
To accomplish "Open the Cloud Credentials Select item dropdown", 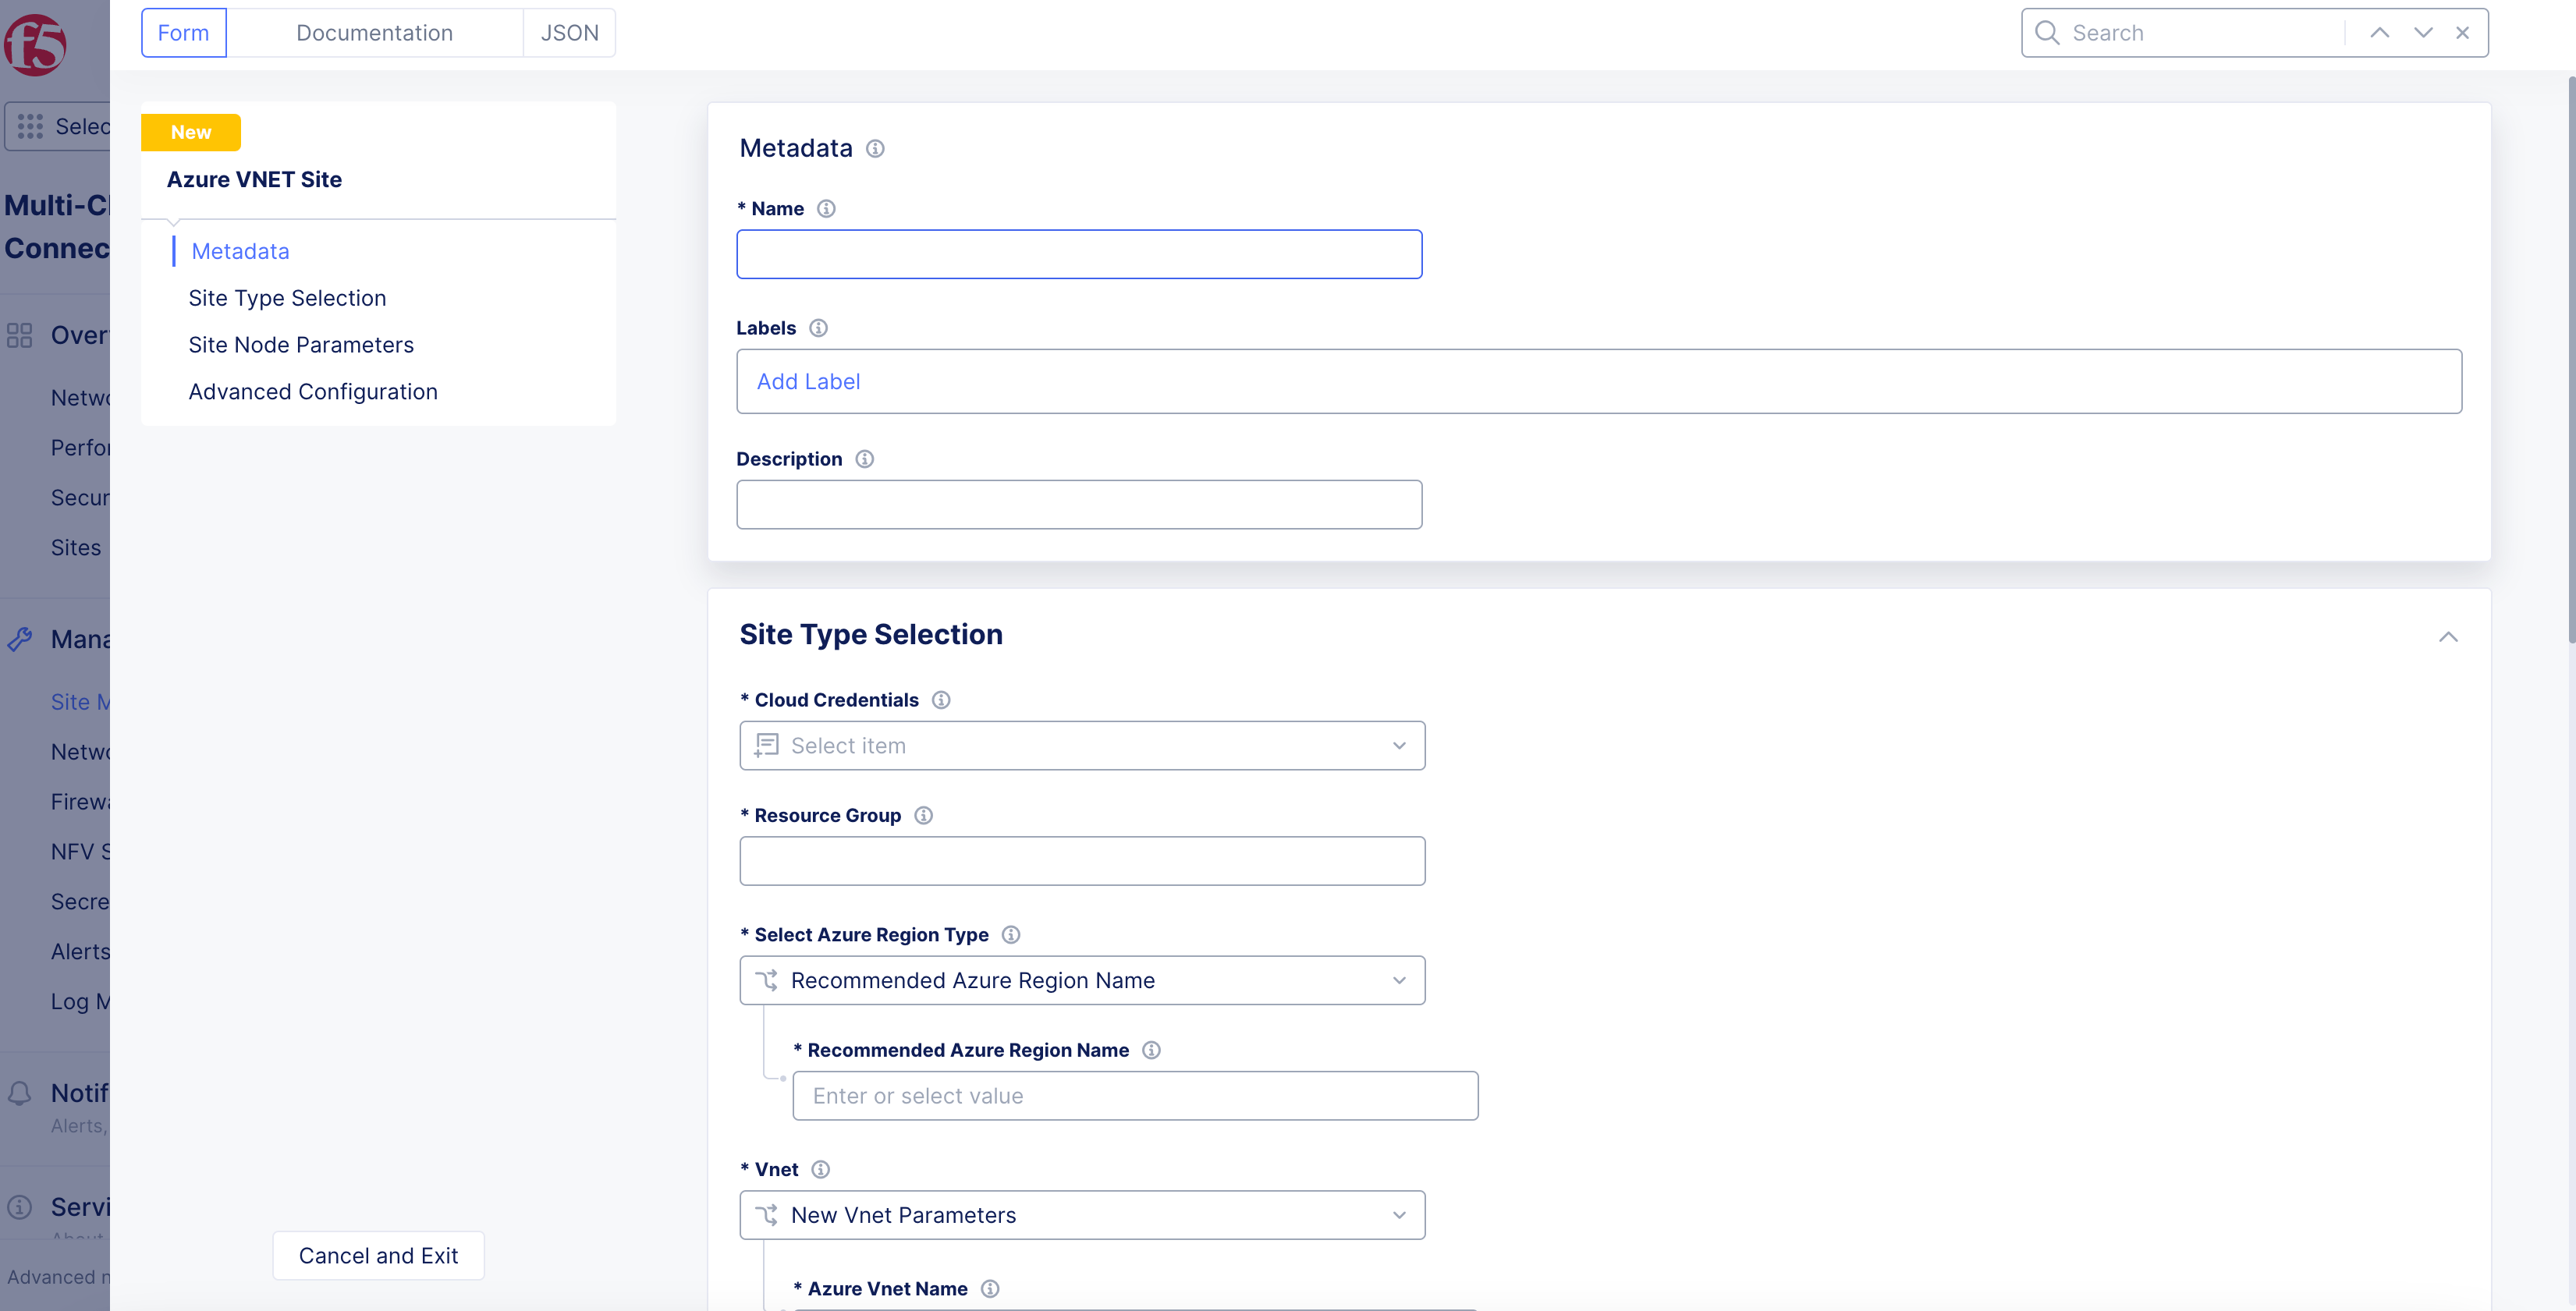I will tap(1082, 745).
